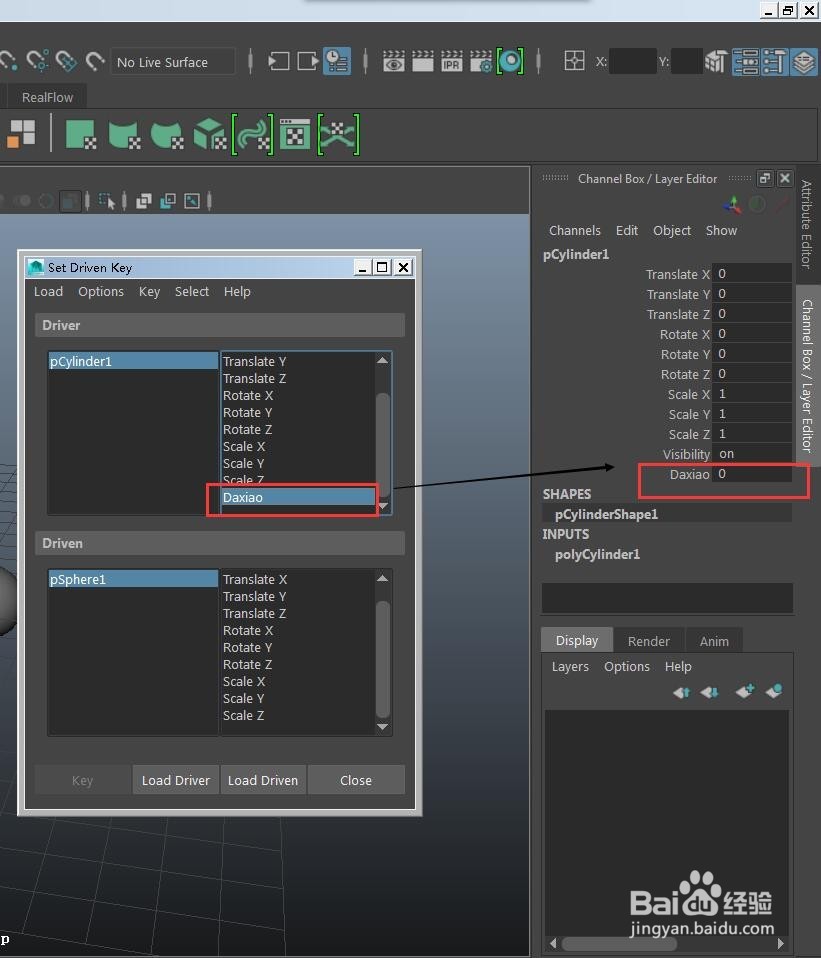Screen dimensions: 821x958
Task: Open the Help menu in Set Driven Key
Action: (237, 291)
